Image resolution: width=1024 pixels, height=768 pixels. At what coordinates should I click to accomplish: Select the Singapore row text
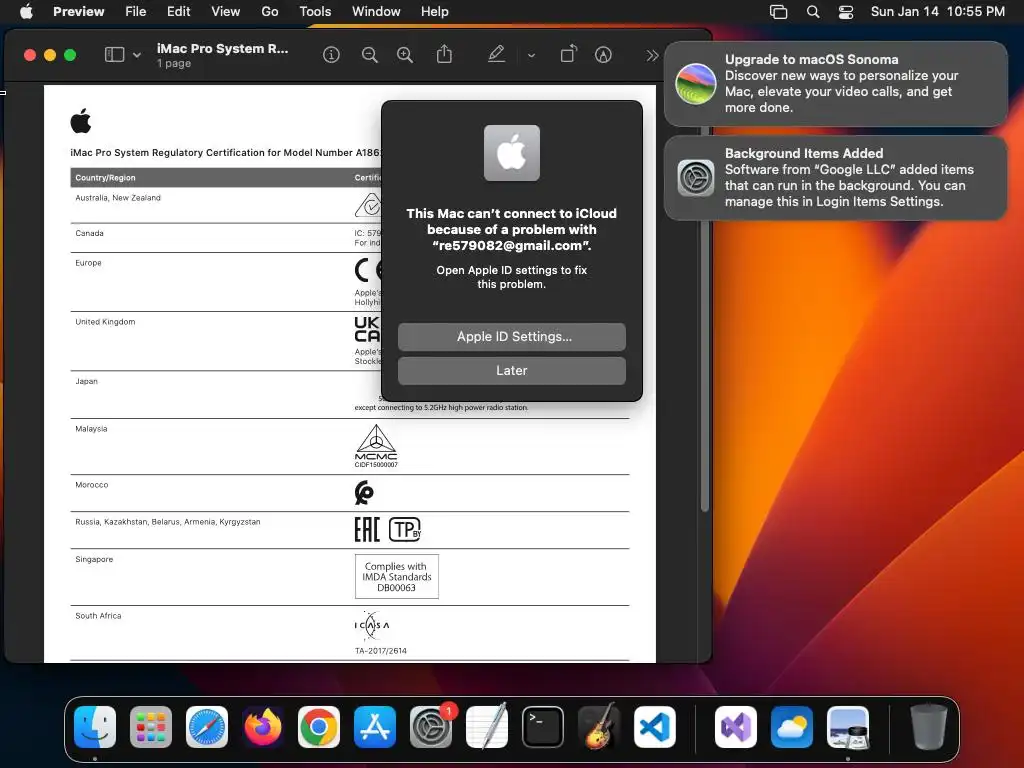[94, 560]
